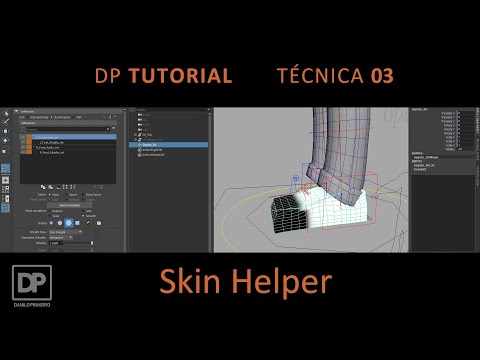Switch to single perspective view layout
Screen dimensions: 480x360
5,180
